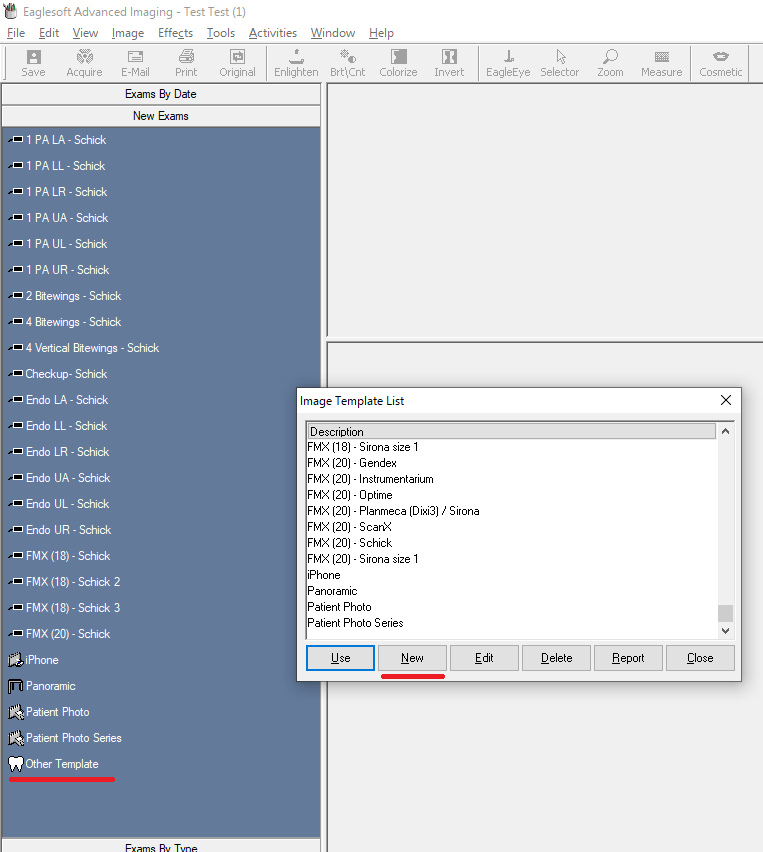The image size is (763, 852).
Task: Click New in Image Template List
Action: (x=412, y=658)
